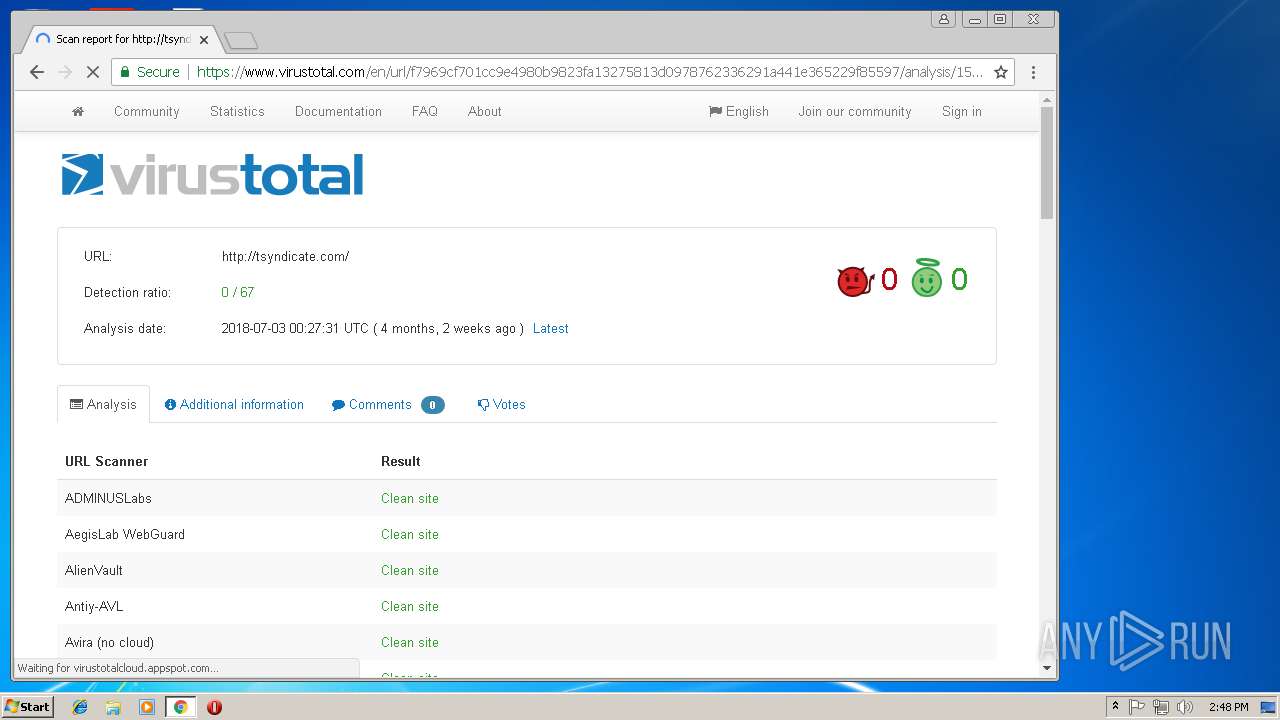1280x720 pixels.
Task: Click the action center flag tray icon
Action: click(1137, 707)
